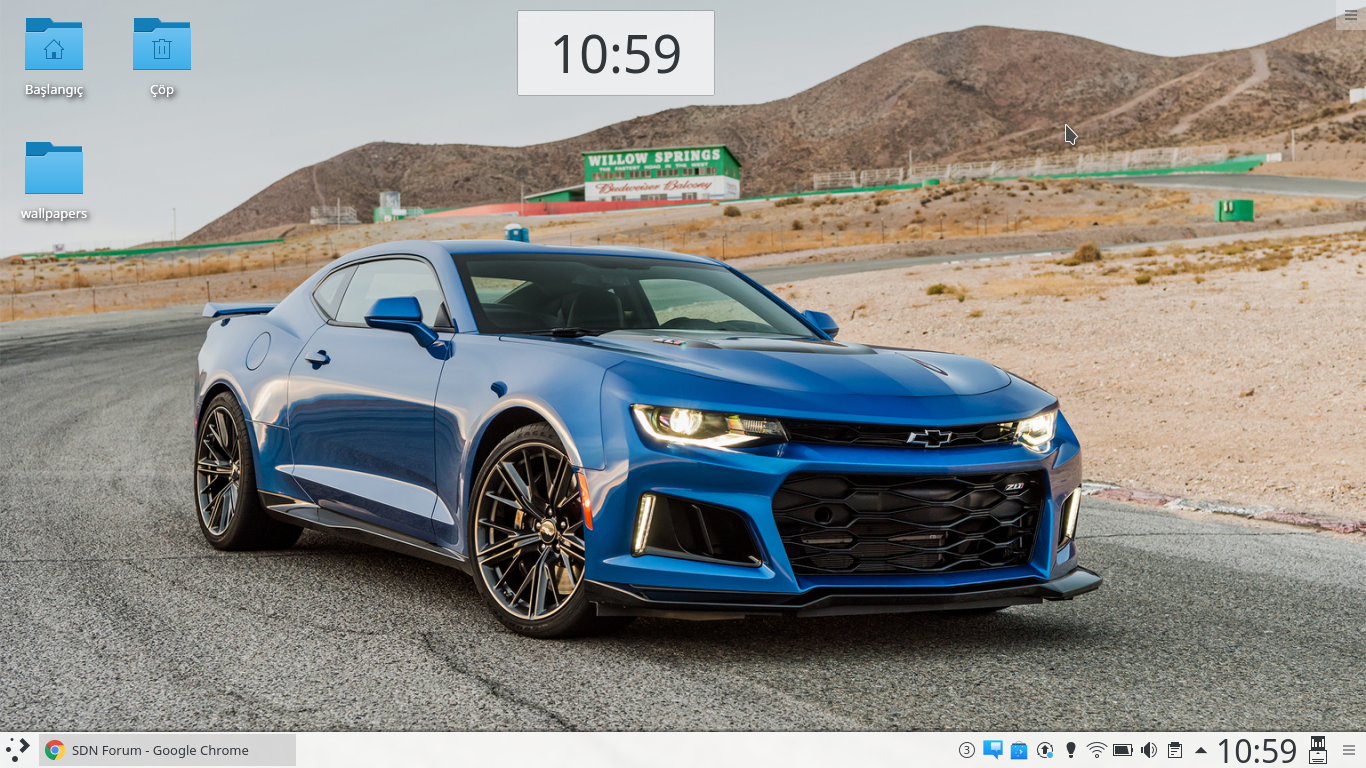Open the audio volume control

[x=1149, y=750]
